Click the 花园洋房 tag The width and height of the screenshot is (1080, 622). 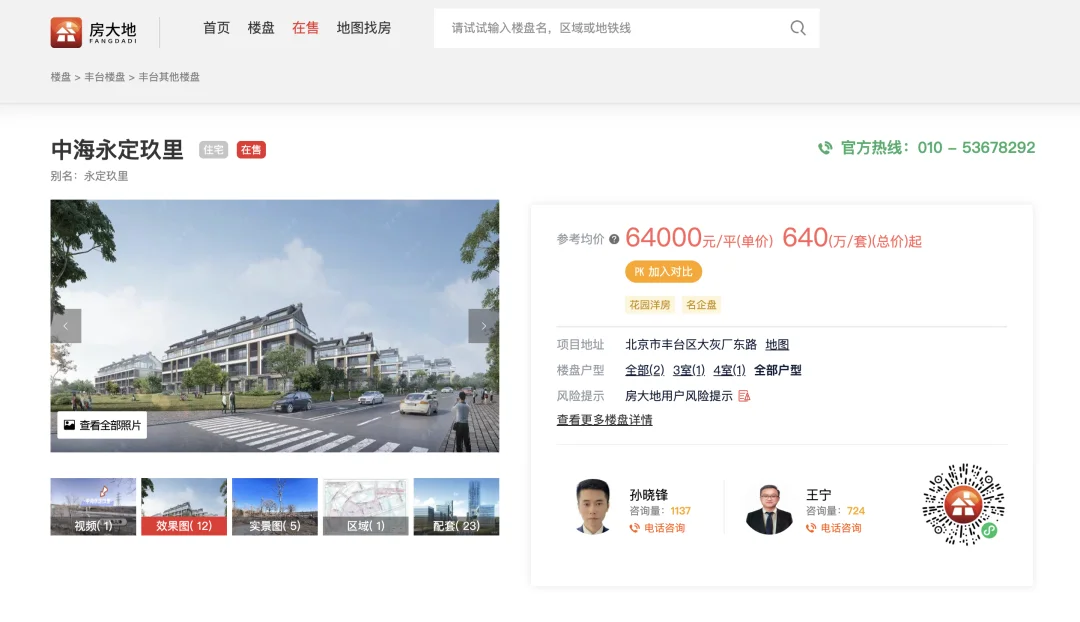[x=650, y=305]
